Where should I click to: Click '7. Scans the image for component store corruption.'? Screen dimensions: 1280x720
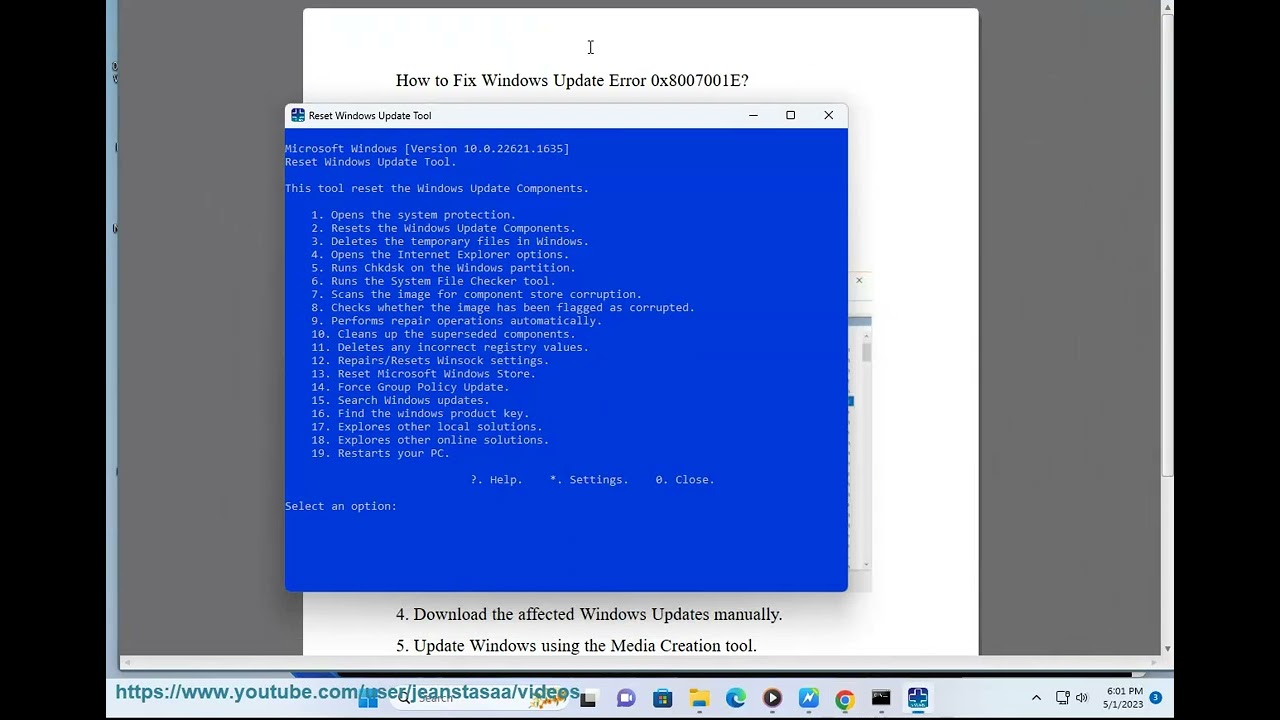click(476, 294)
